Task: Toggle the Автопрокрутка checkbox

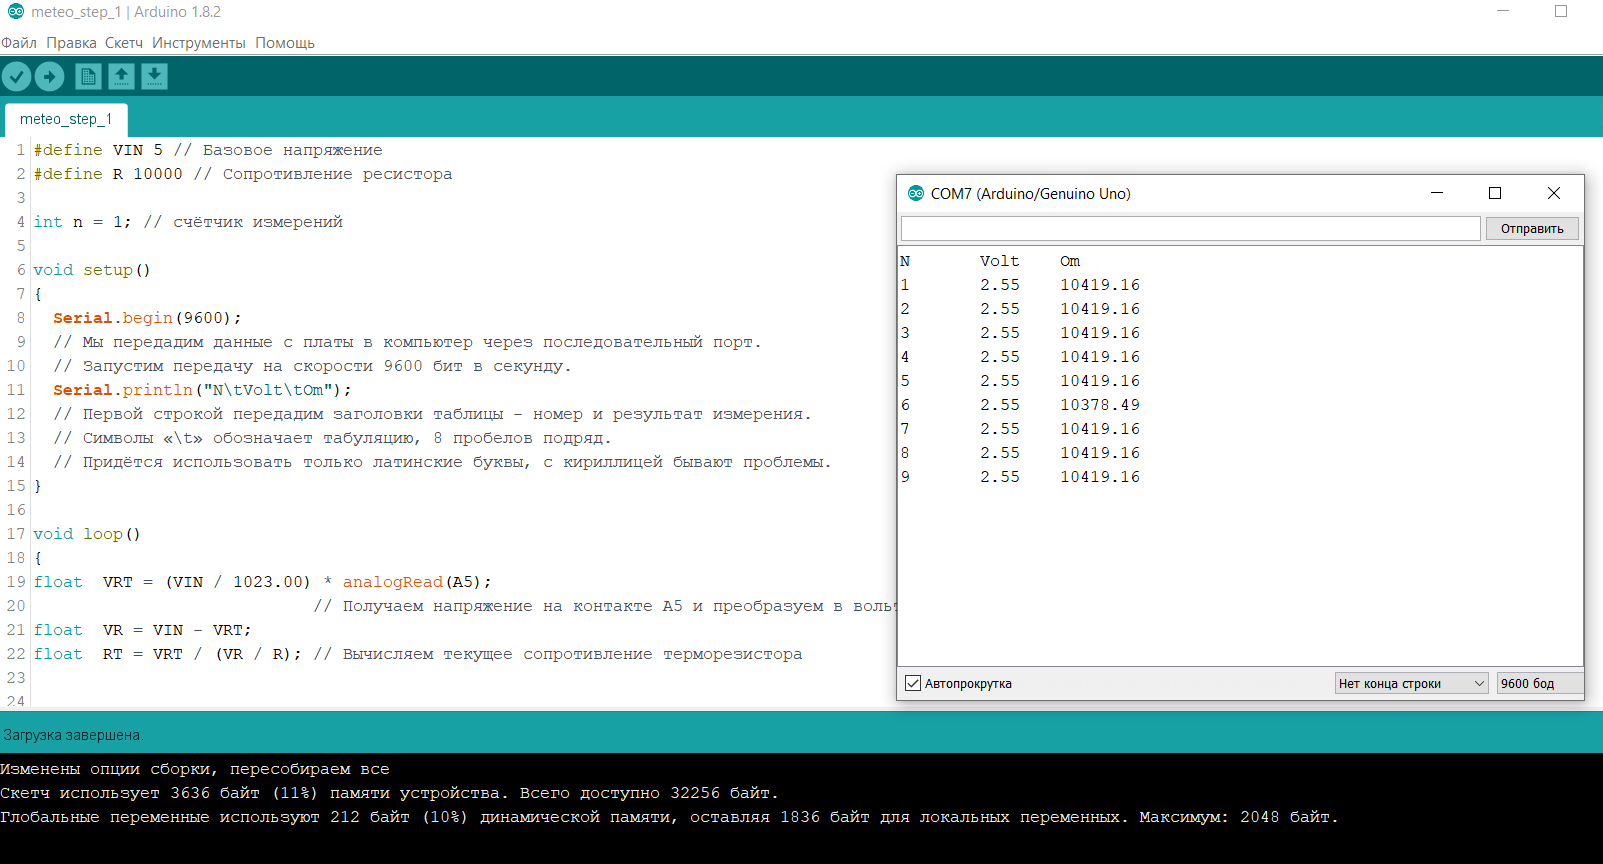Action: (x=912, y=683)
